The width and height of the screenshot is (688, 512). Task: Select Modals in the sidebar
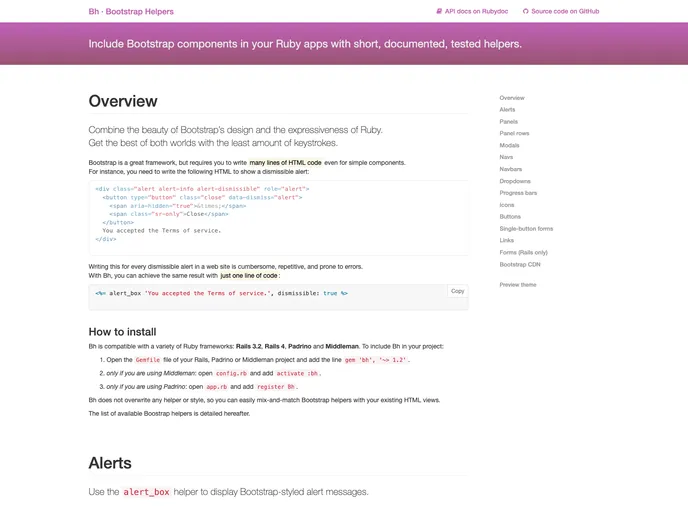[509, 145]
